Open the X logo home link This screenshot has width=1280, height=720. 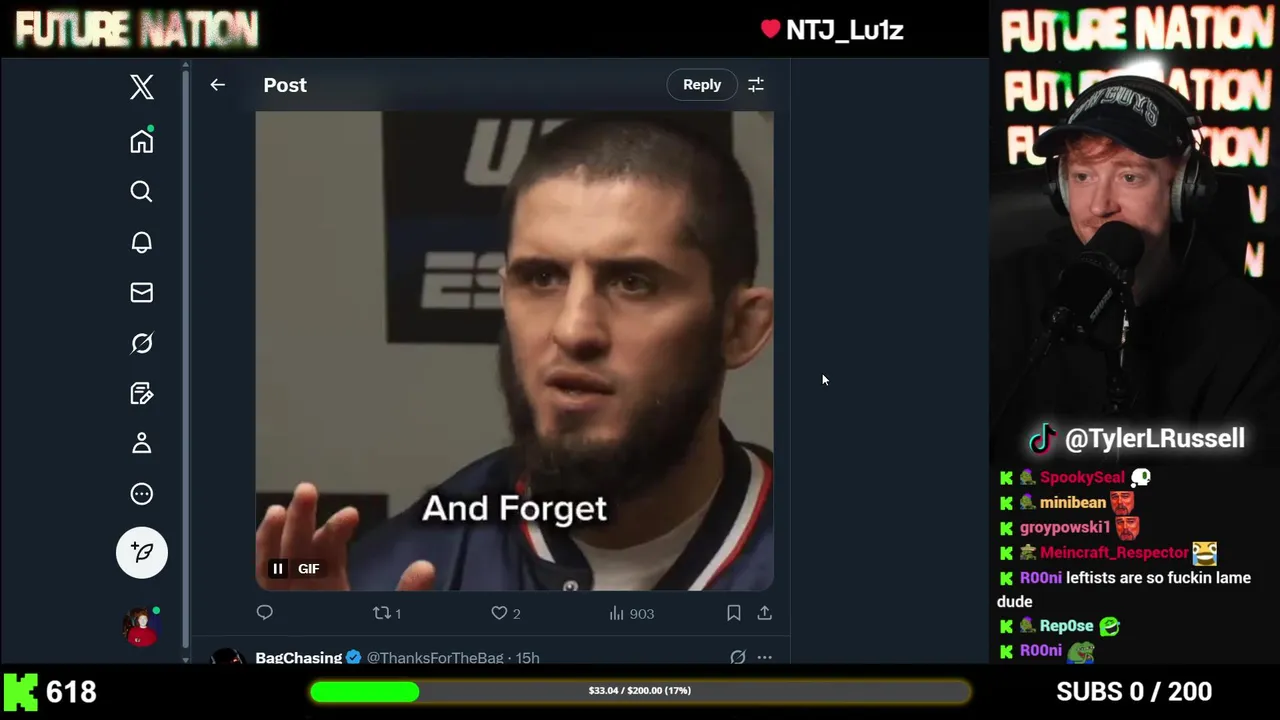coord(142,87)
